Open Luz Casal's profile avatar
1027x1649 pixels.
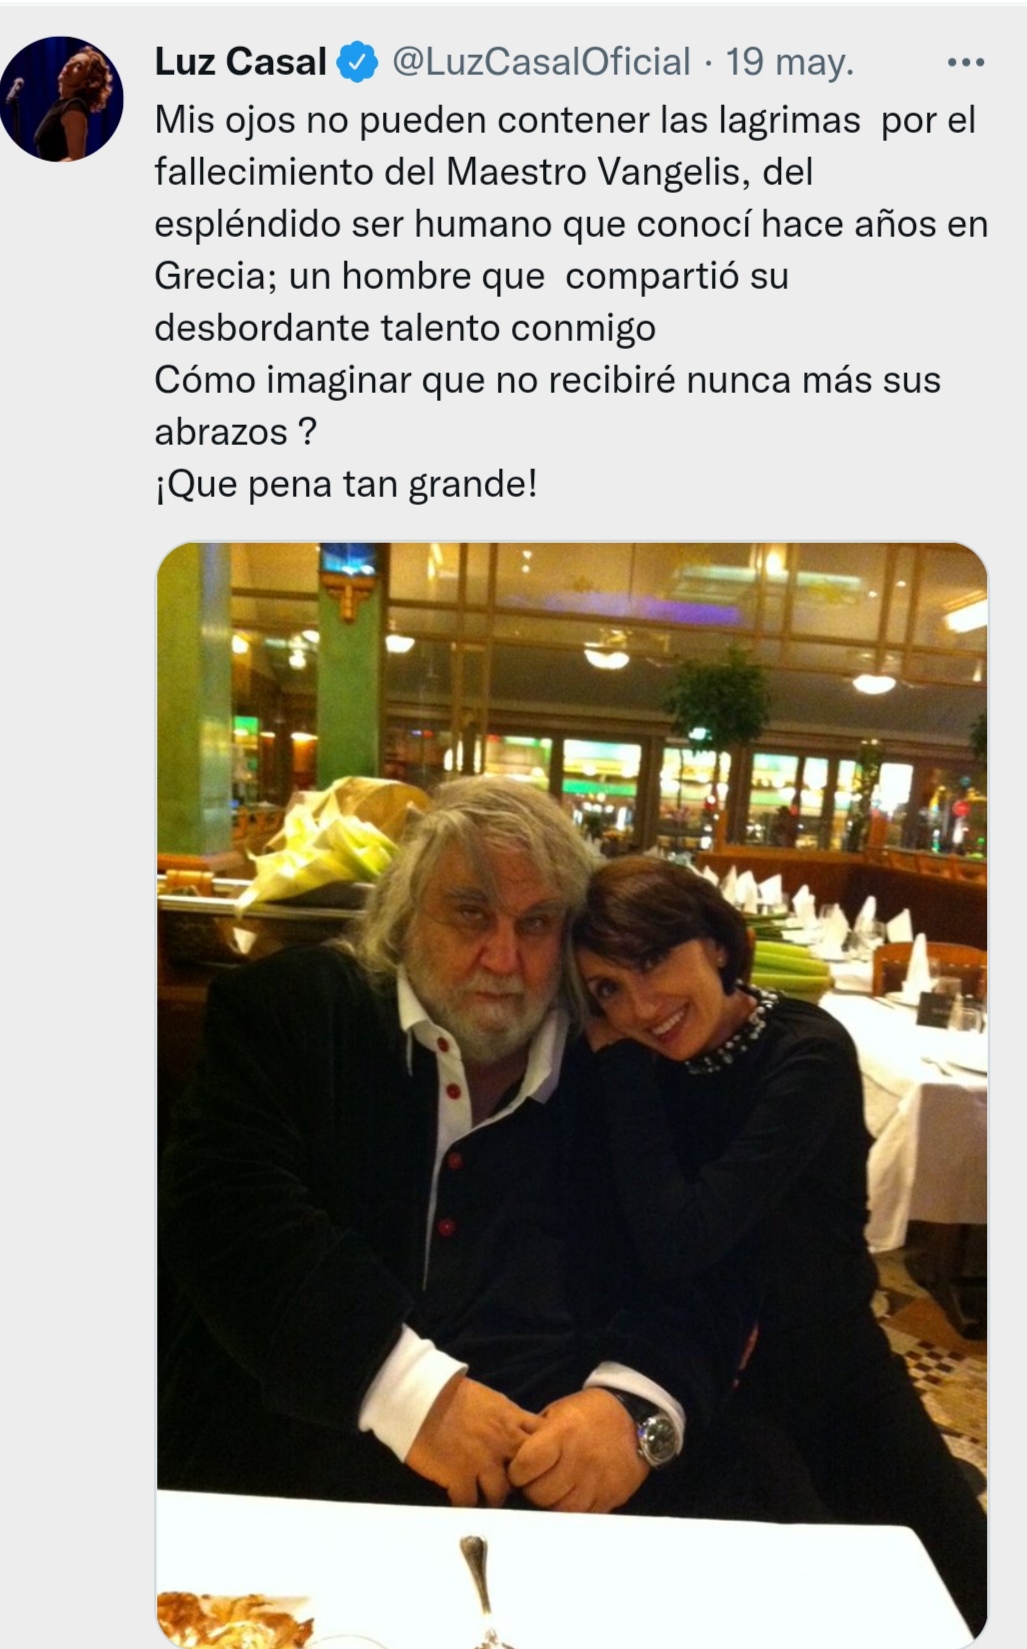pyautogui.click(x=62, y=99)
